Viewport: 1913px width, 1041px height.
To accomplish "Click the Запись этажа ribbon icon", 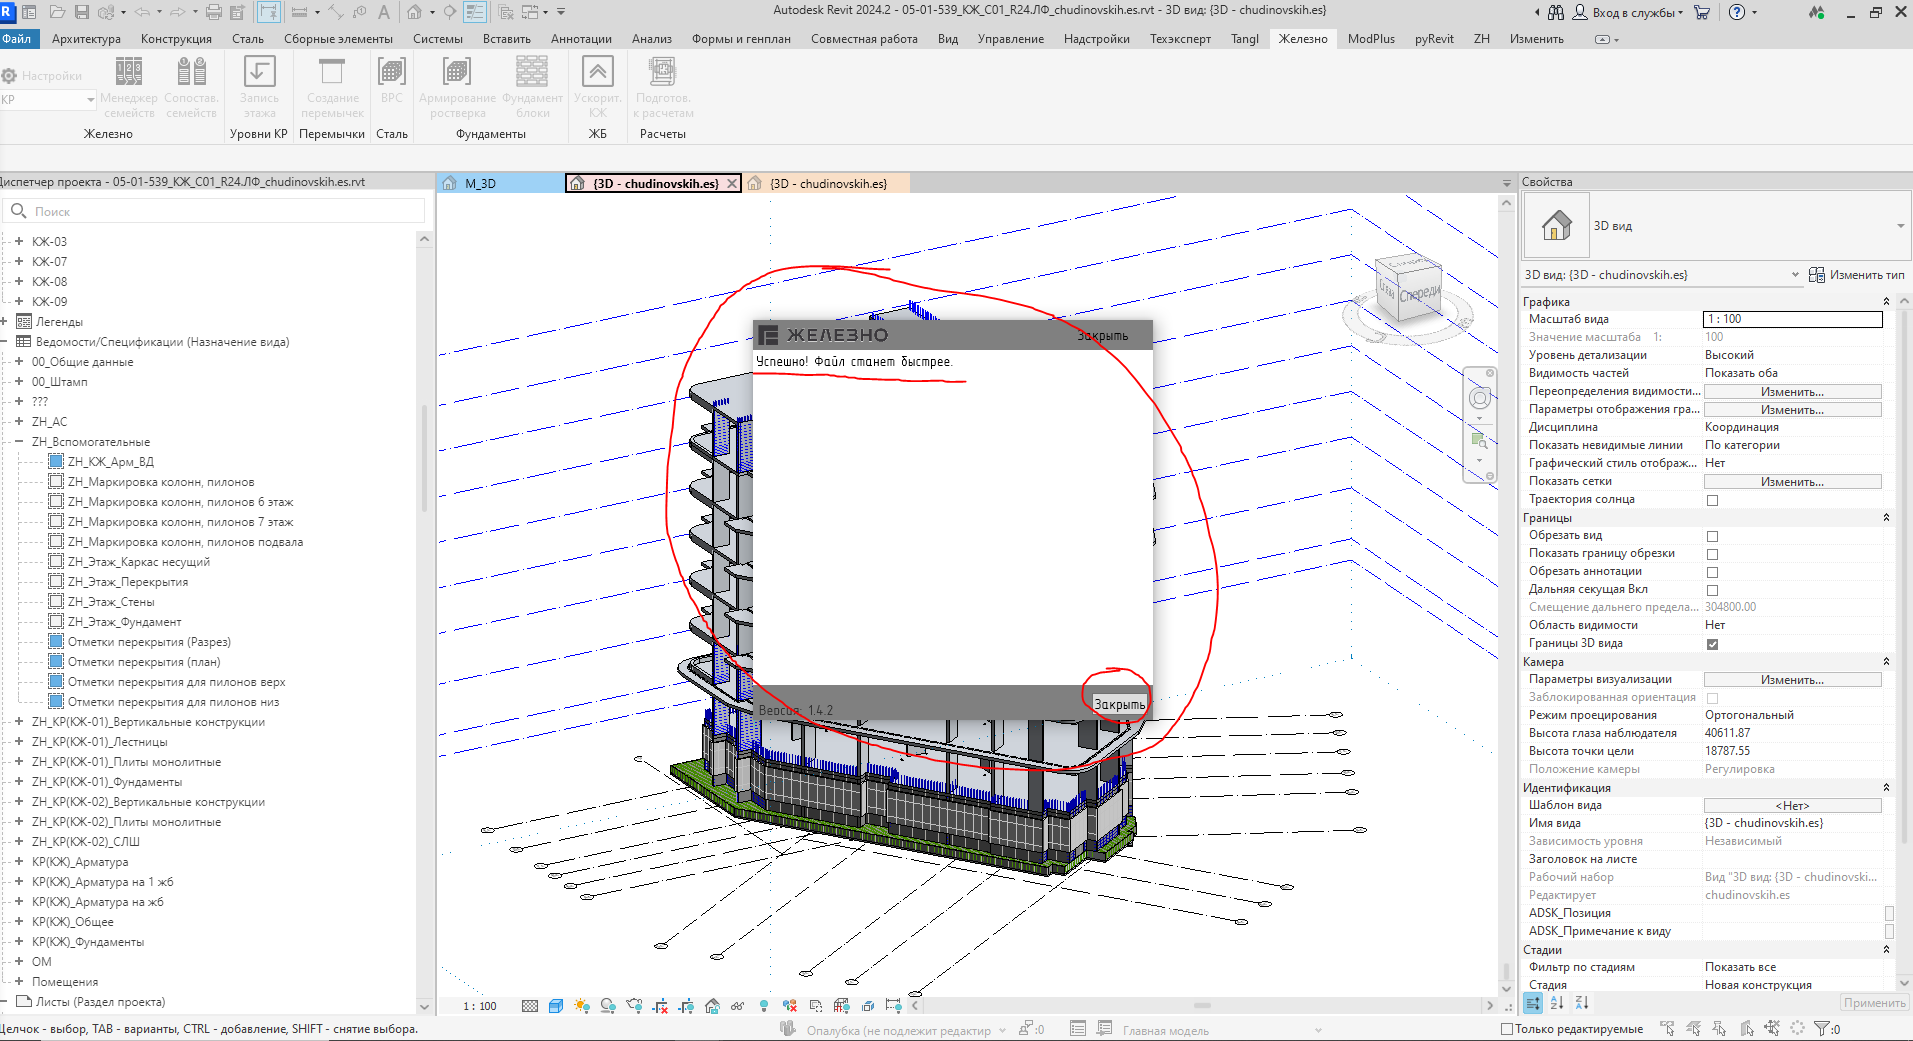I will 259,71.
